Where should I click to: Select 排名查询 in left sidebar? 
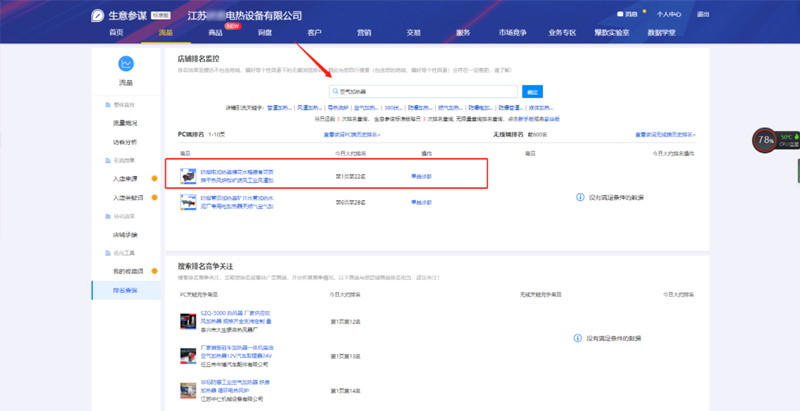[126, 290]
